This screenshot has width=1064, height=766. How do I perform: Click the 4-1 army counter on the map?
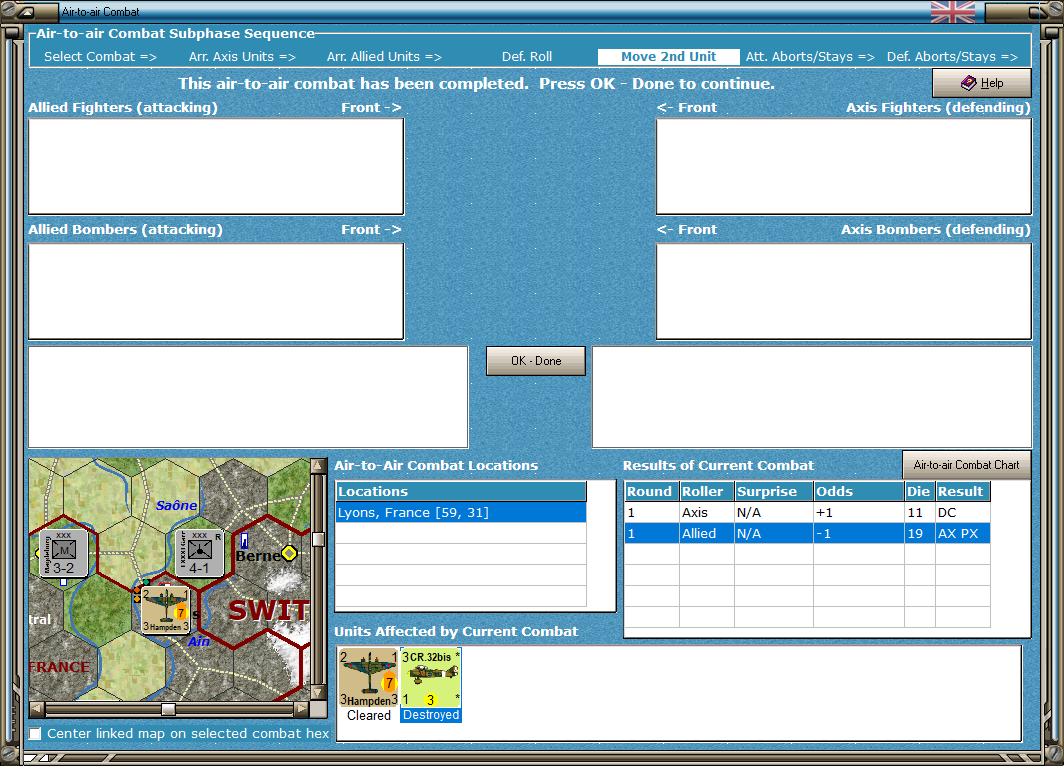point(200,554)
